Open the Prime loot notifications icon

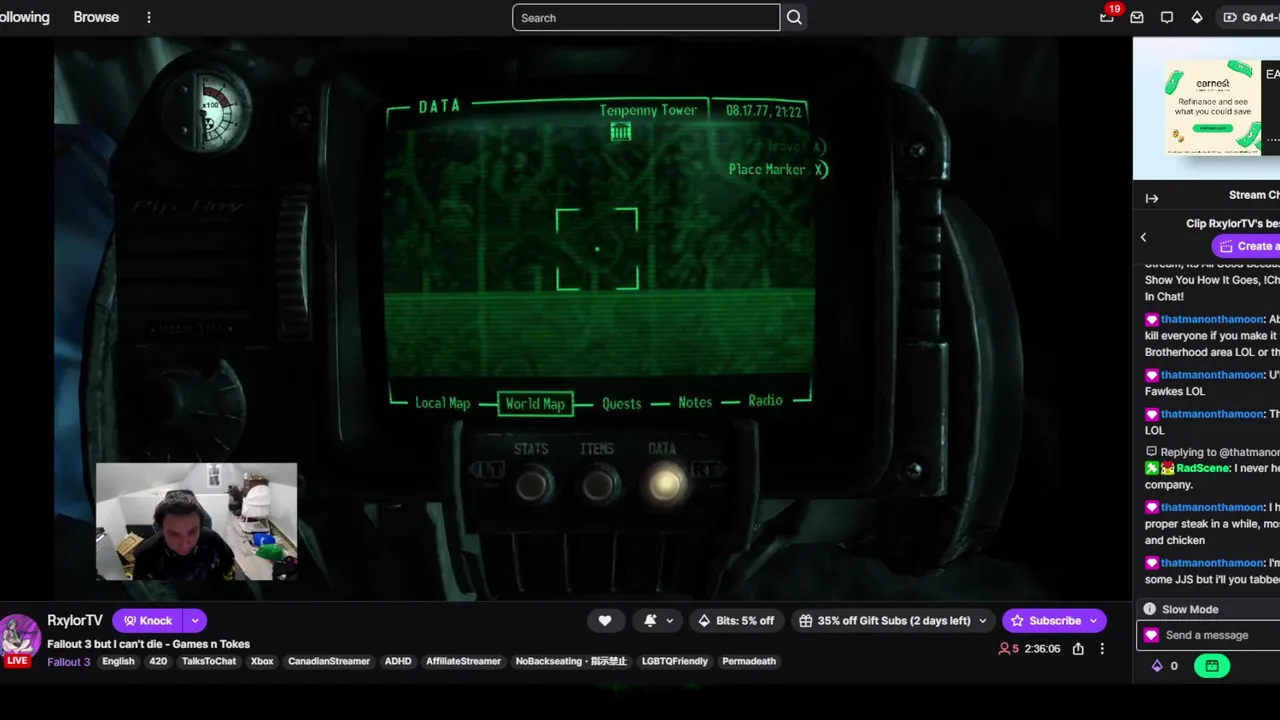tap(1107, 17)
